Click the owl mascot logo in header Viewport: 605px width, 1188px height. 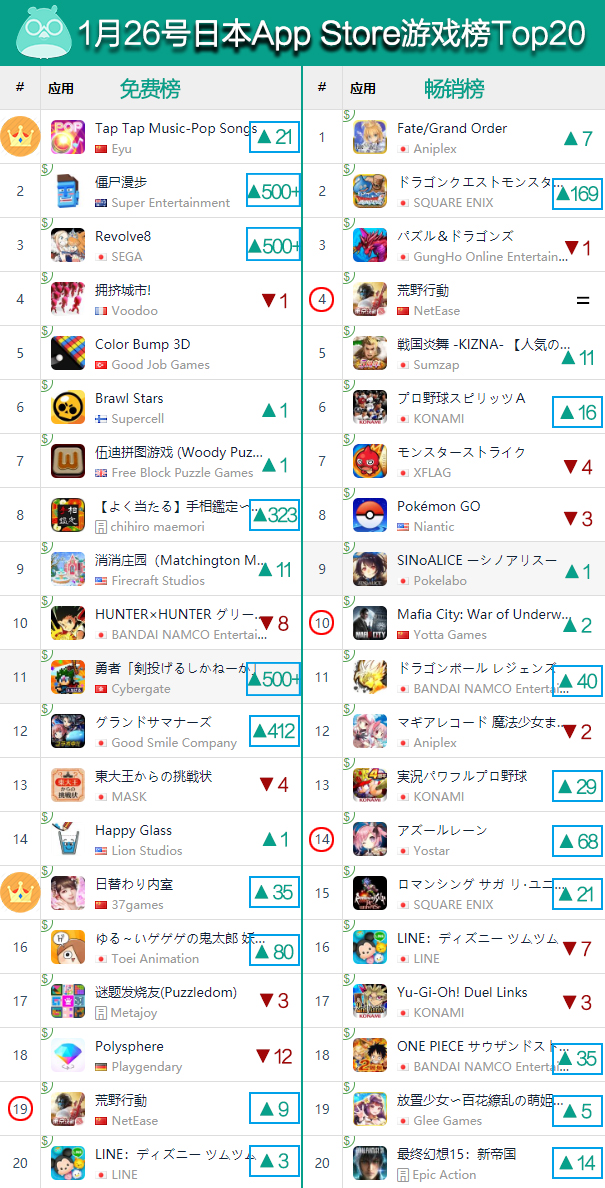point(40,33)
